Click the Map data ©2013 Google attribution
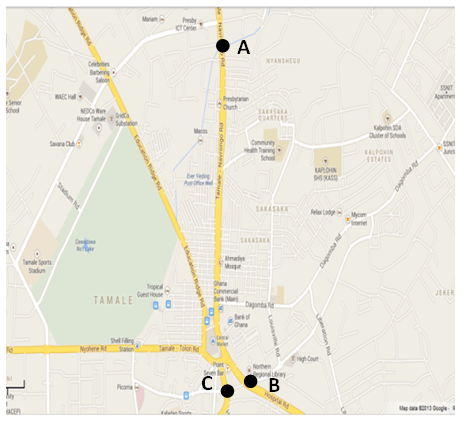The height and width of the screenshot is (423, 465). (423, 408)
